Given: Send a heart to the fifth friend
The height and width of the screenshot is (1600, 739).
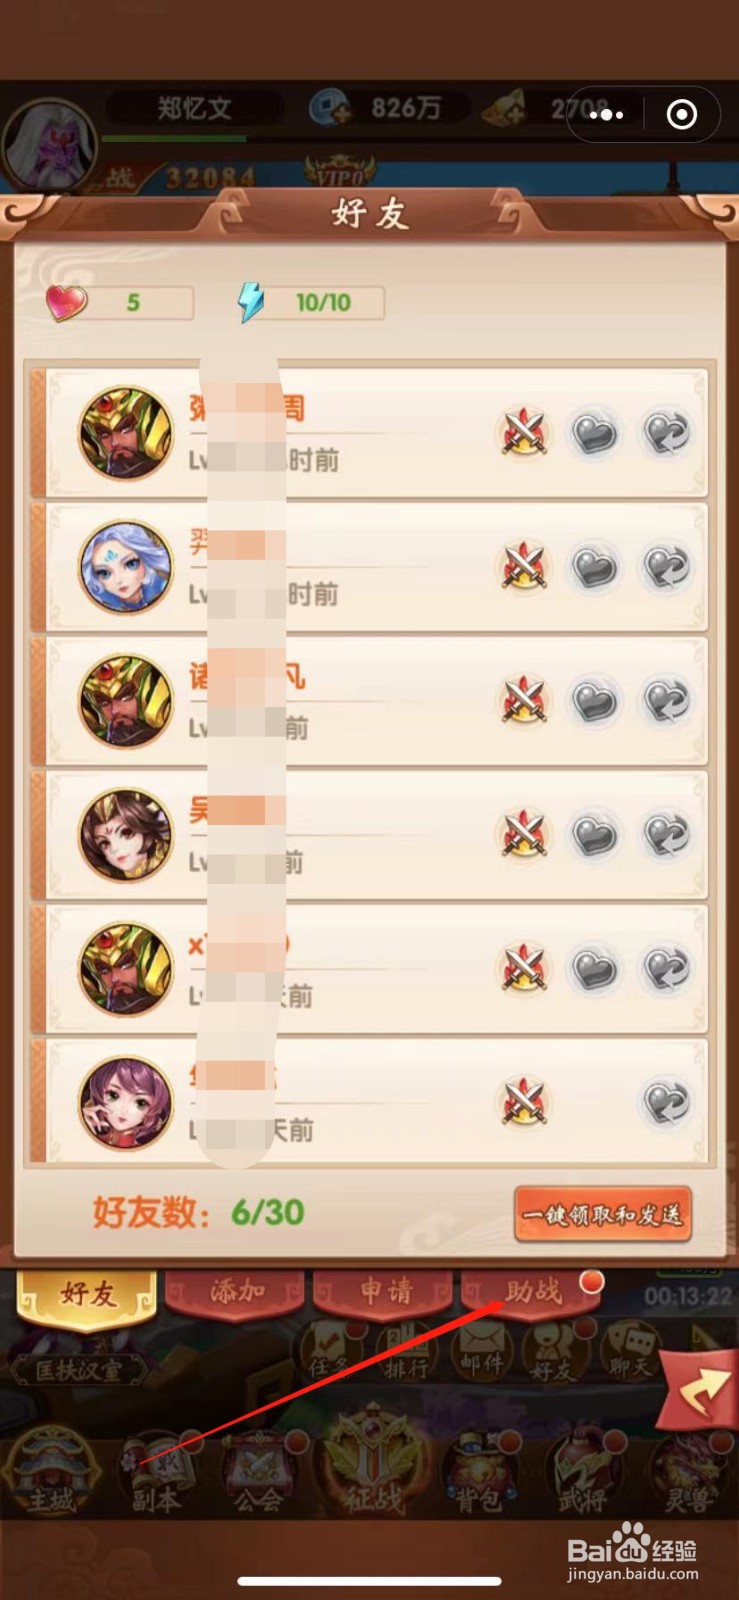Looking at the screenshot, I should click(594, 970).
